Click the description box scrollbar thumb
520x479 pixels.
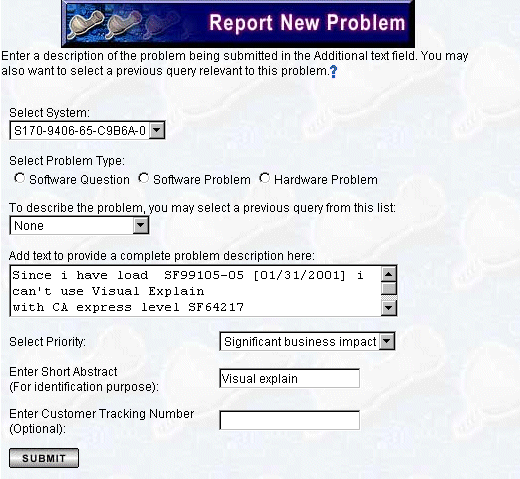pos(389,288)
